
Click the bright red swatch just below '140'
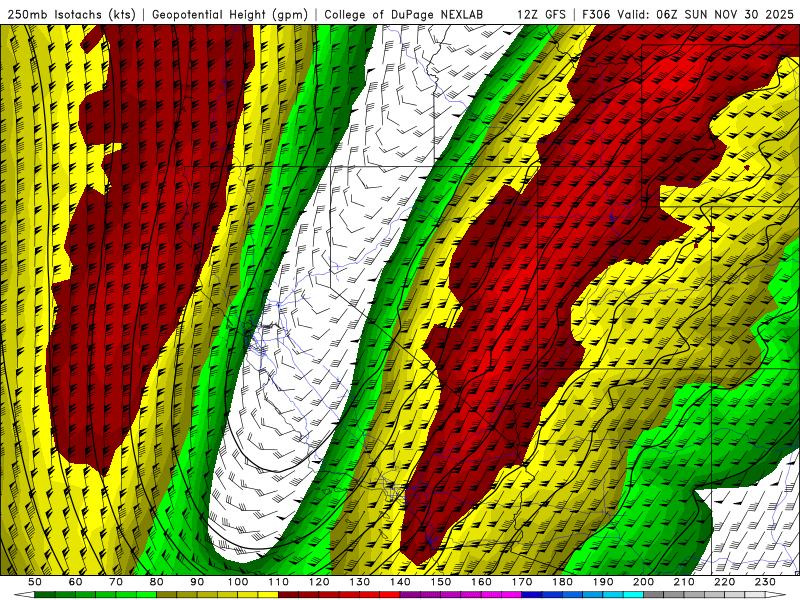390,595
